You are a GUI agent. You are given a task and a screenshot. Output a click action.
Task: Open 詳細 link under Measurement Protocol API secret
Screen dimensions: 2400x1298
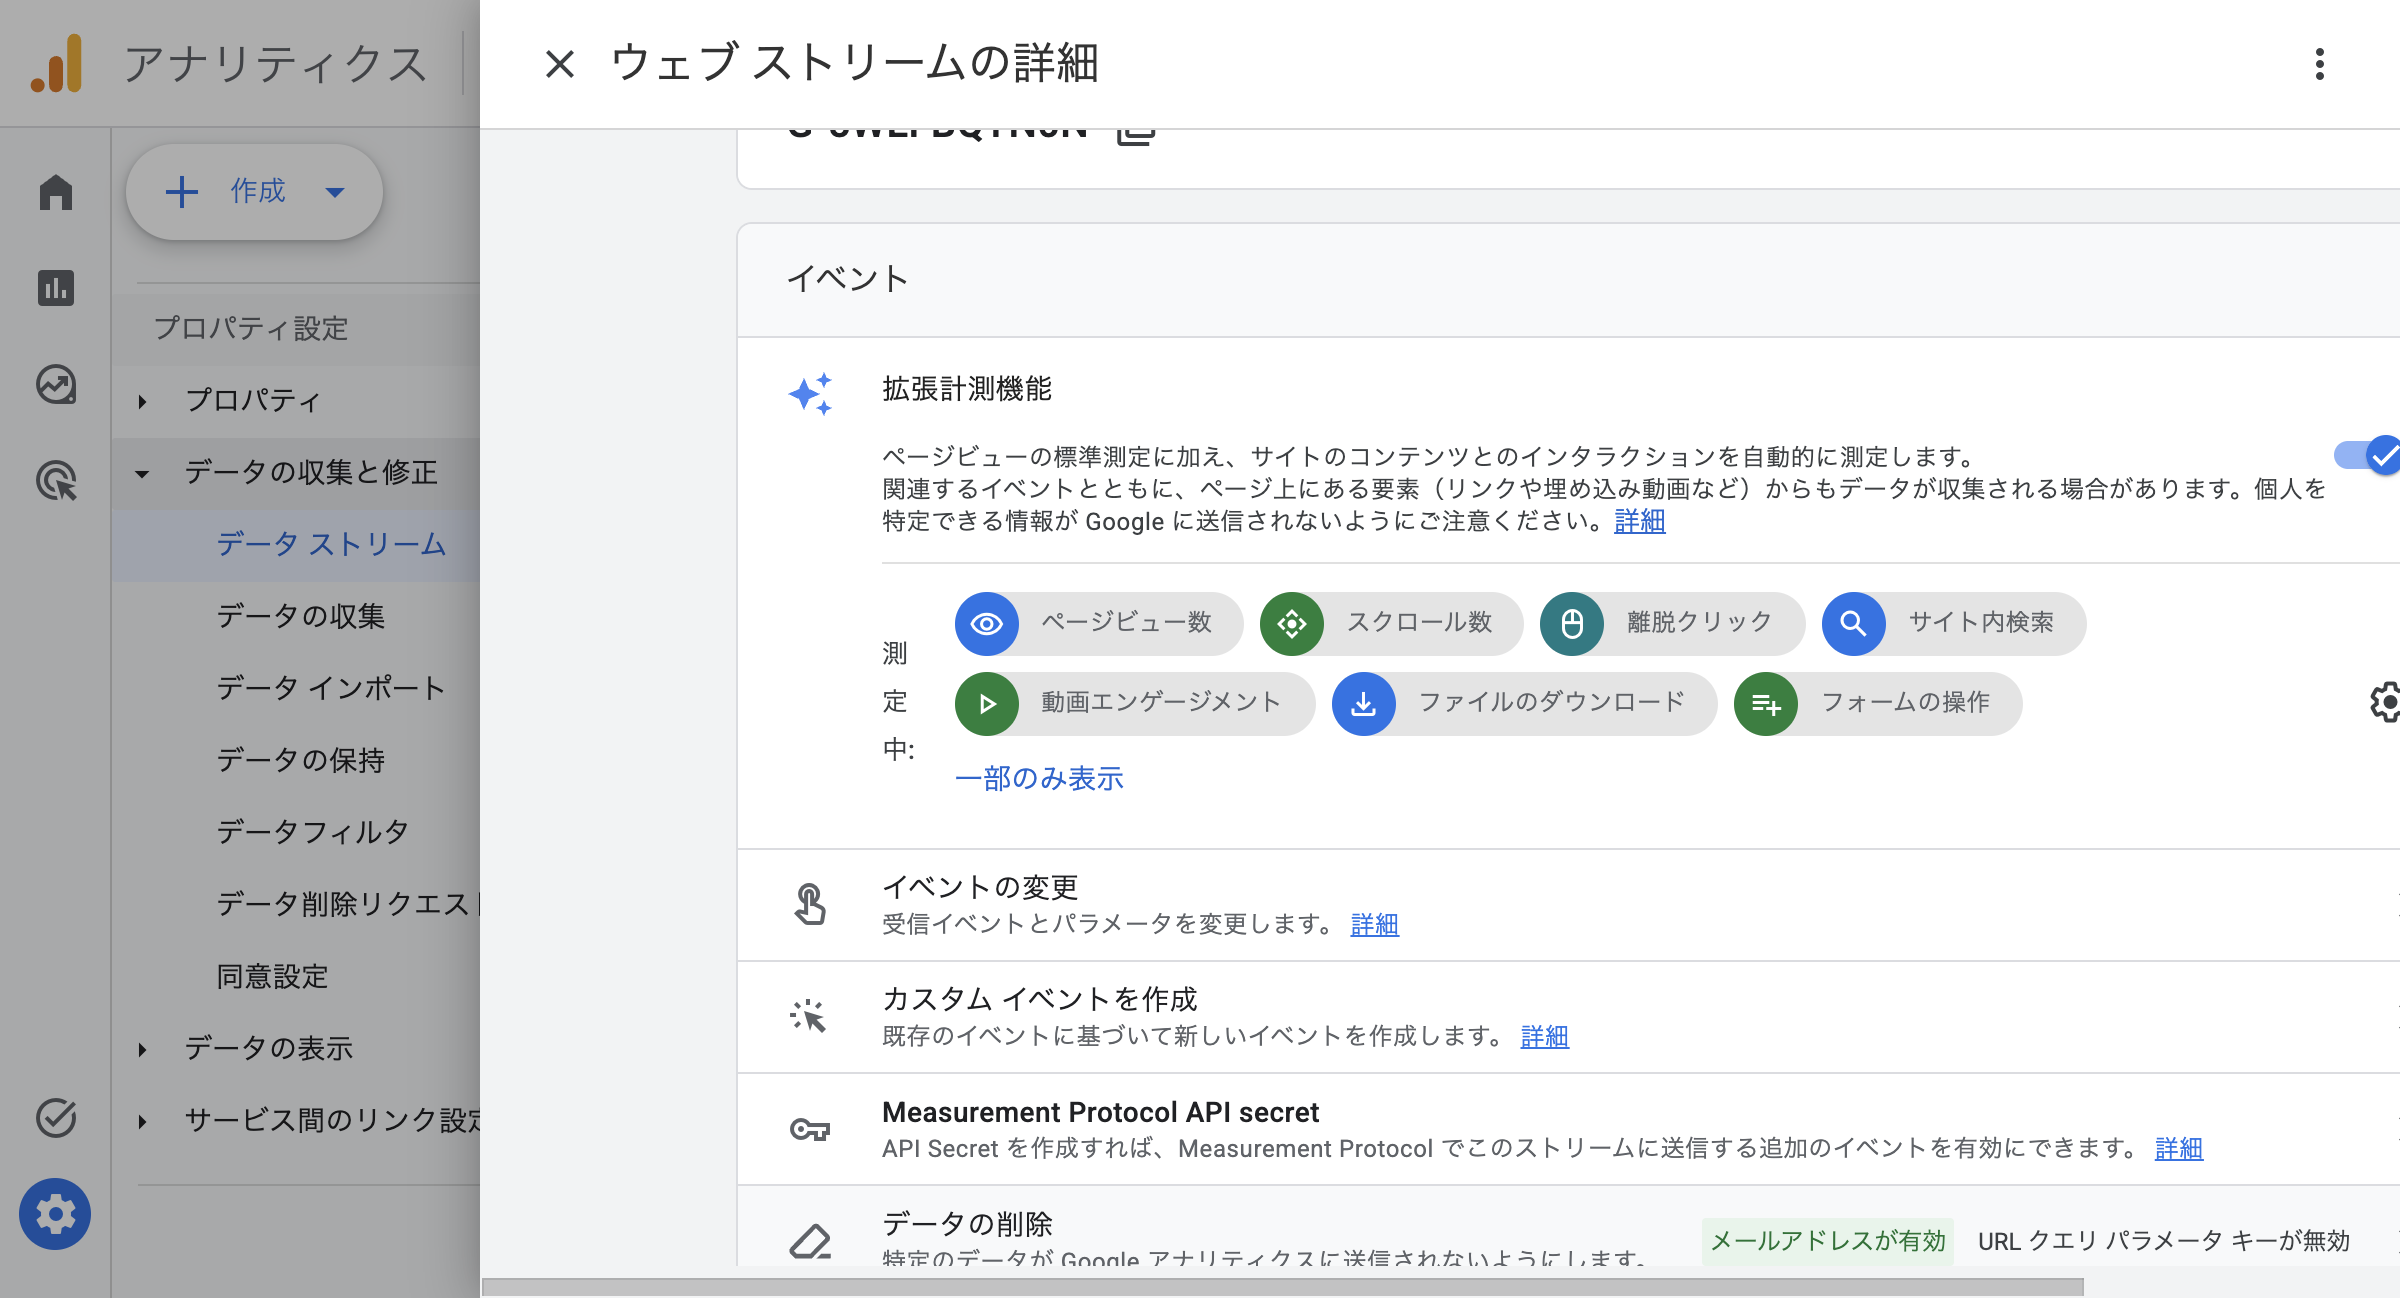point(2179,1148)
